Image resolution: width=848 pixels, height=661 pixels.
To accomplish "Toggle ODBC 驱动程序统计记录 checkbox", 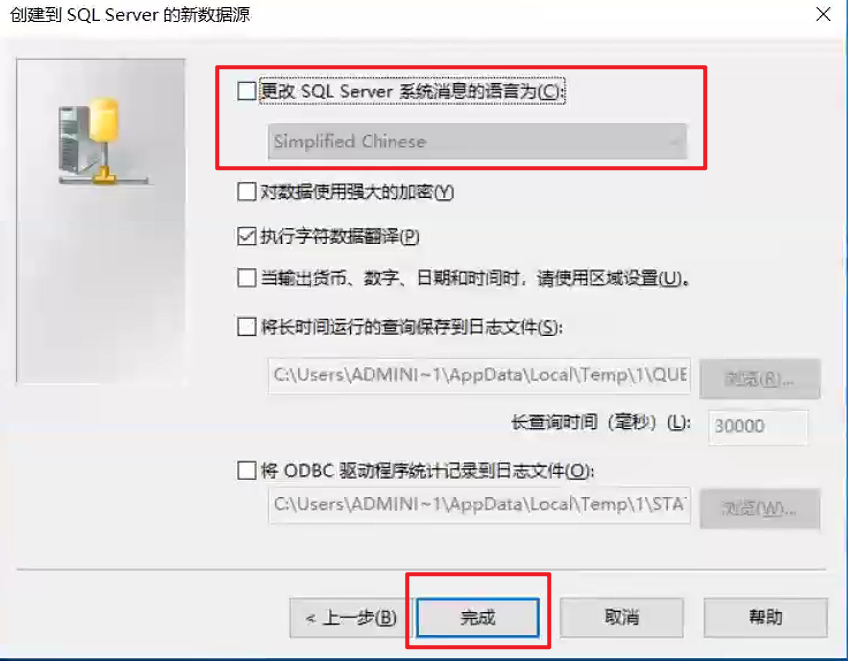I will [x=247, y=470].
